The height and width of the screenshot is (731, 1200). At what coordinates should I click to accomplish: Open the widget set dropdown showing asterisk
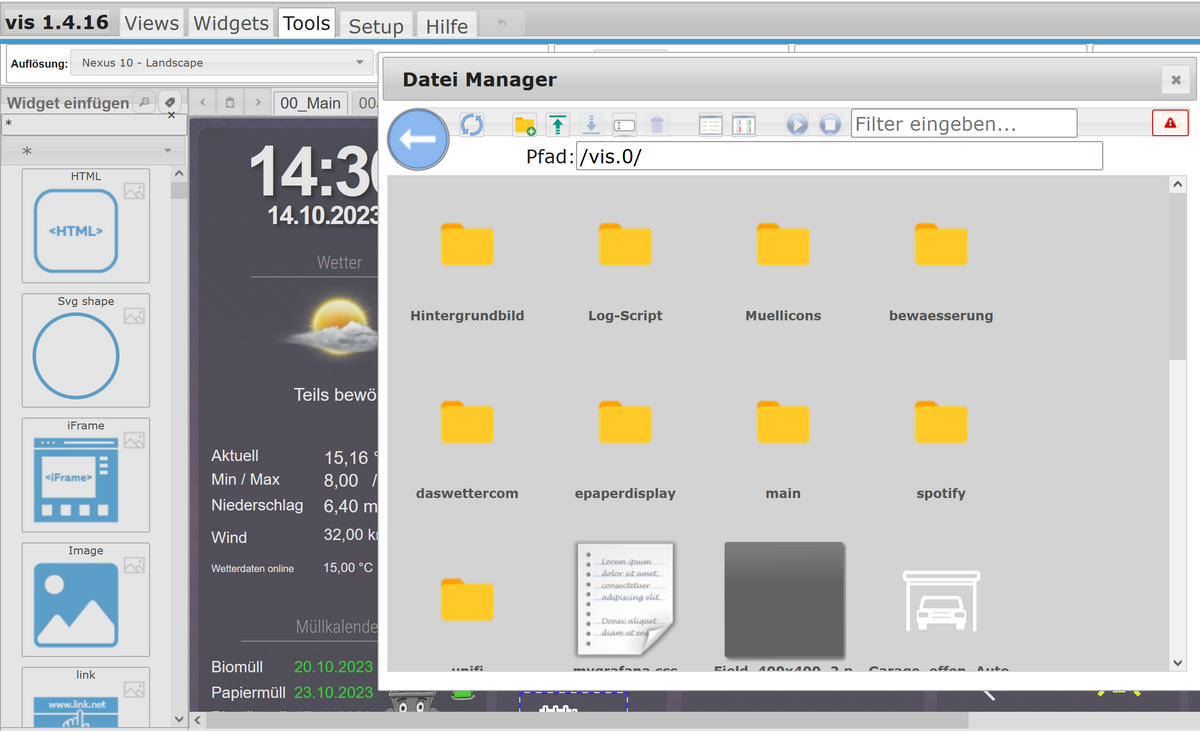[94, 151]
